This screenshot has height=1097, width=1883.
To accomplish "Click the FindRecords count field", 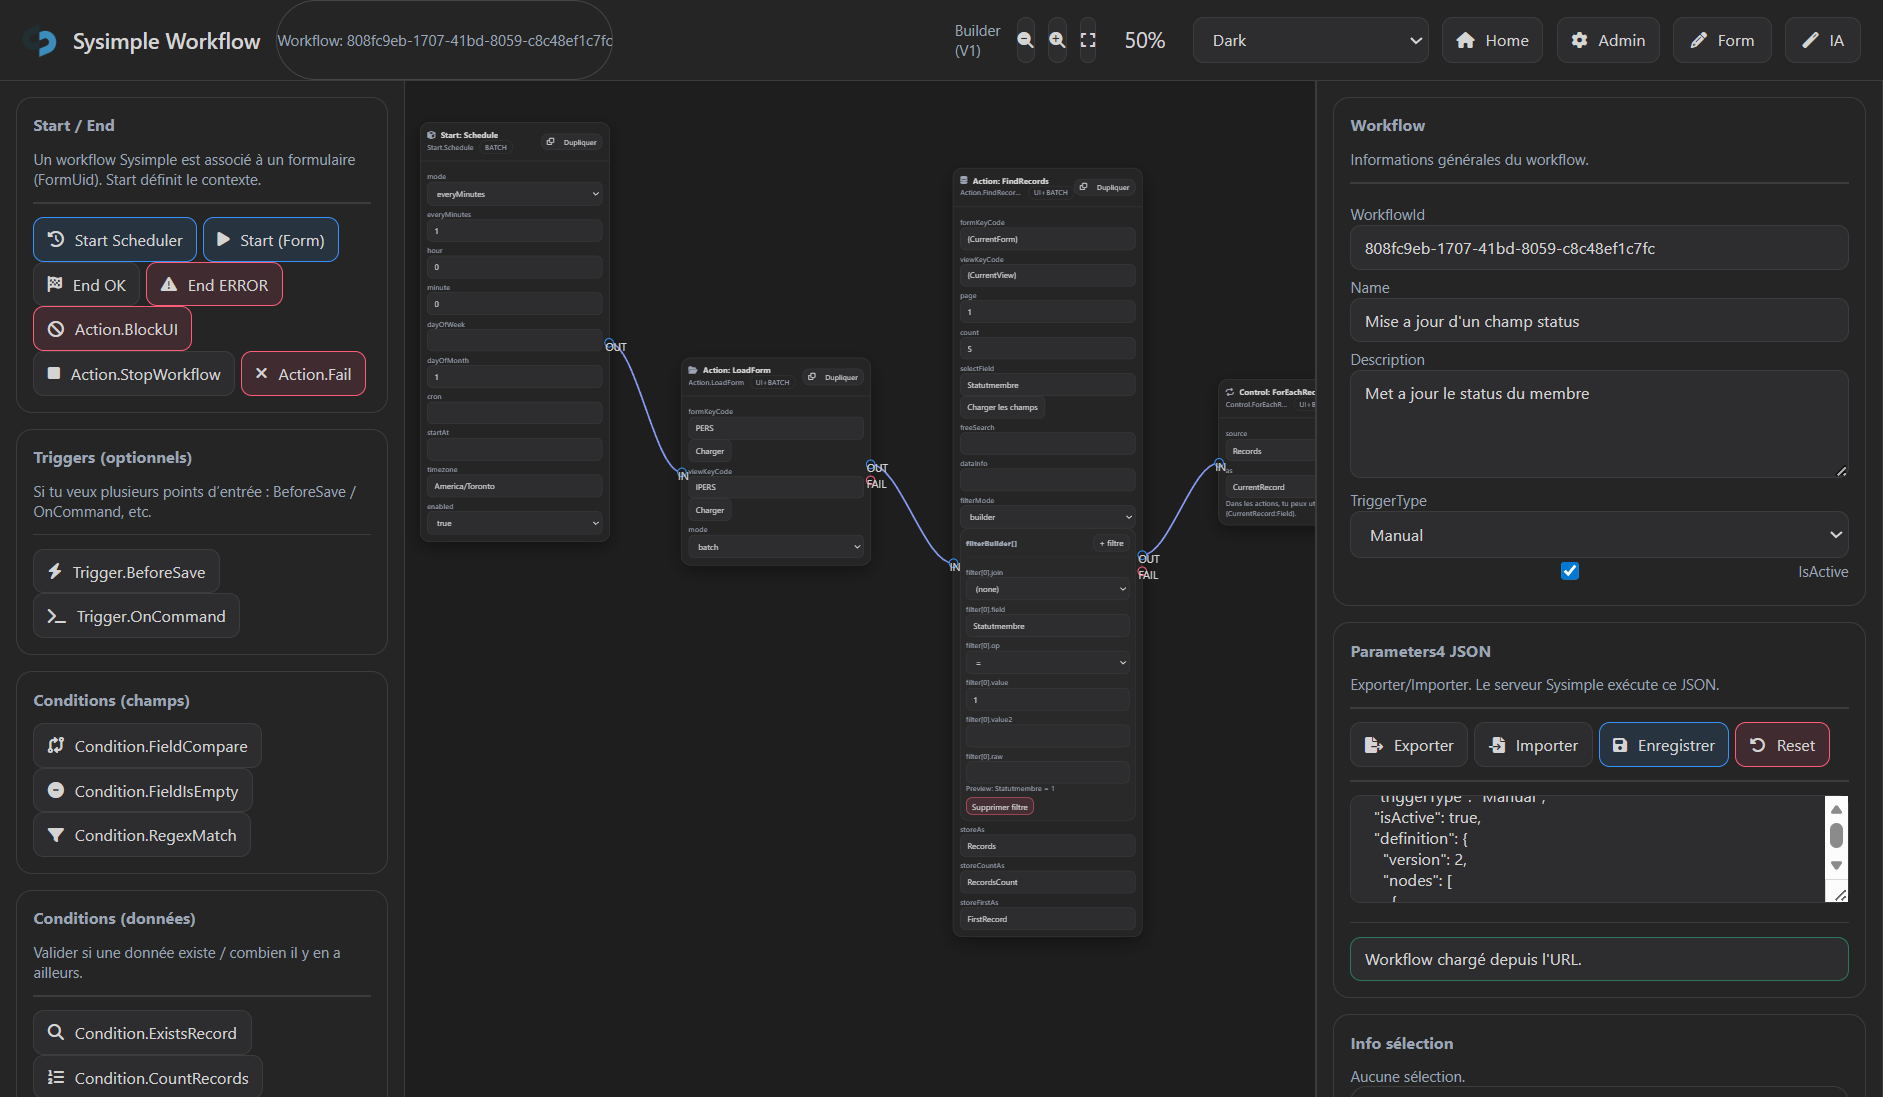I will [x=1048, y=349].
